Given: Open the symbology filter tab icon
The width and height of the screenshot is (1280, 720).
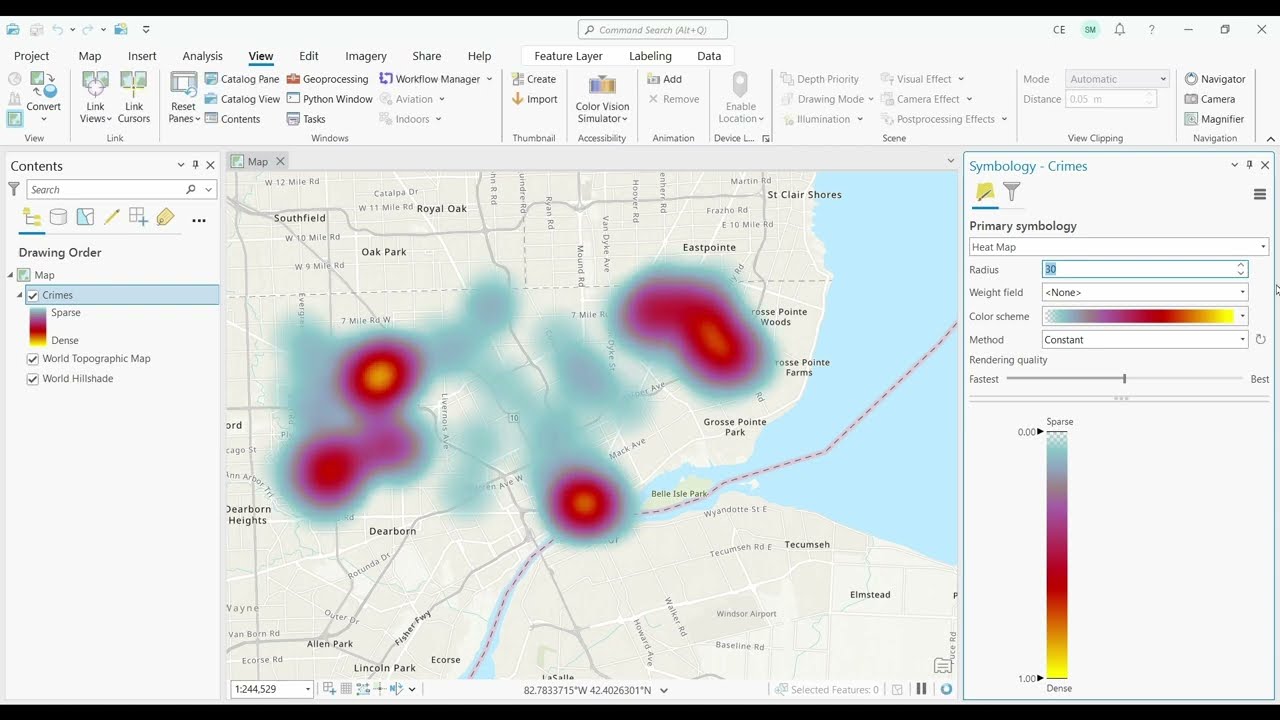Looking at the screenshot, I should pos(1011,191).
